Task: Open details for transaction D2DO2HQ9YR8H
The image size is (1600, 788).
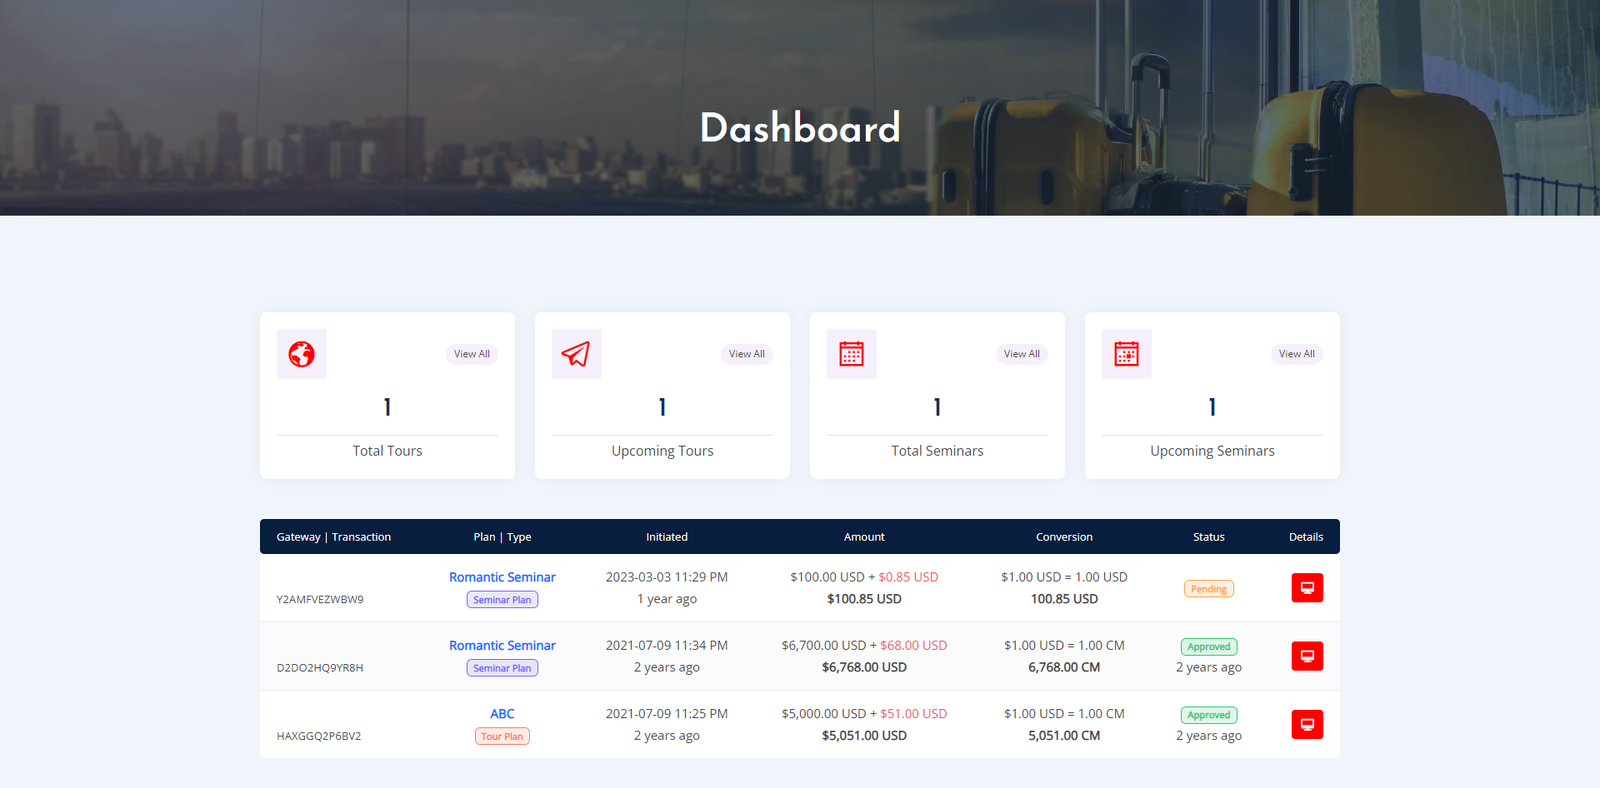Action: (1306, 656)
